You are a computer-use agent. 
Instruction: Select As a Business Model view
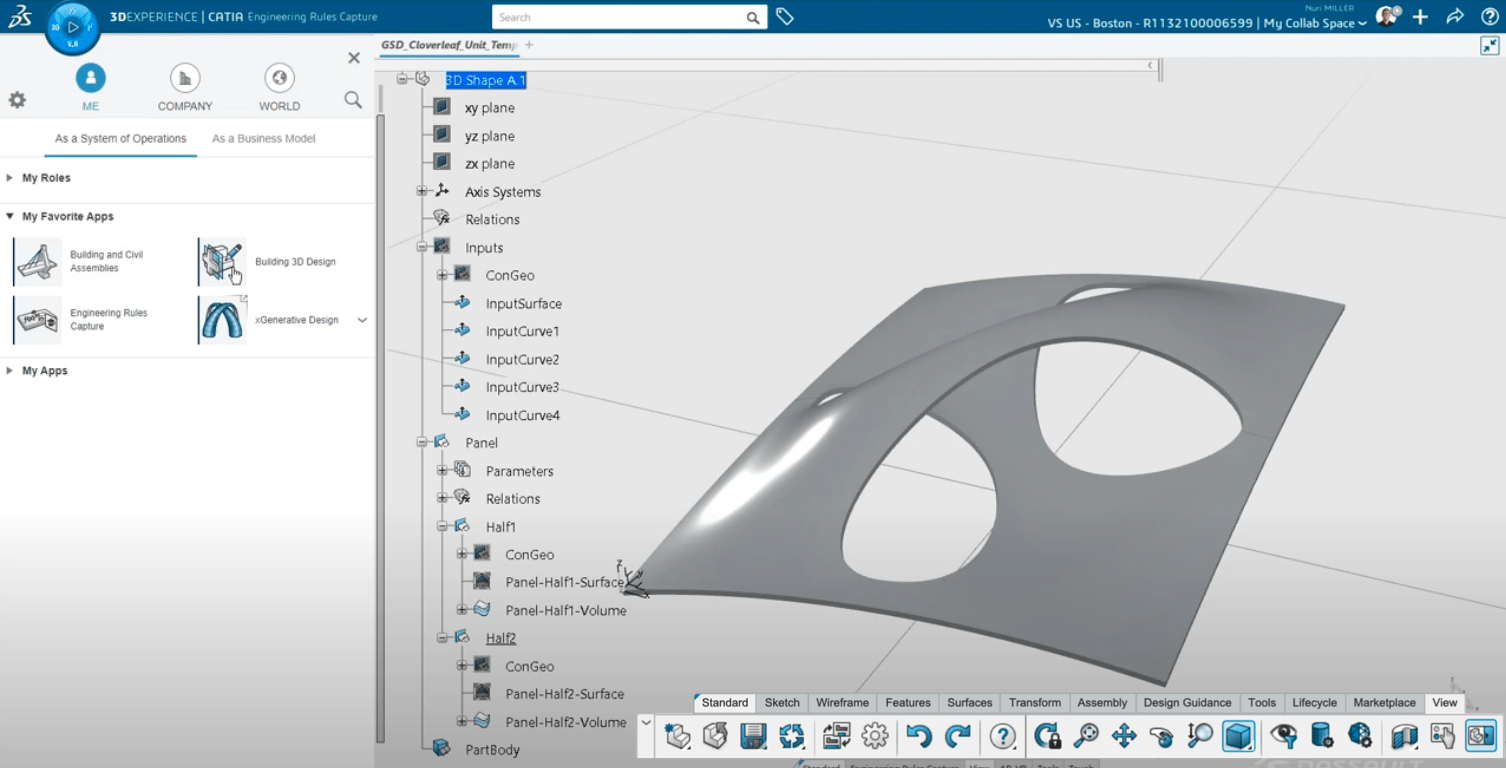point(263,139)
